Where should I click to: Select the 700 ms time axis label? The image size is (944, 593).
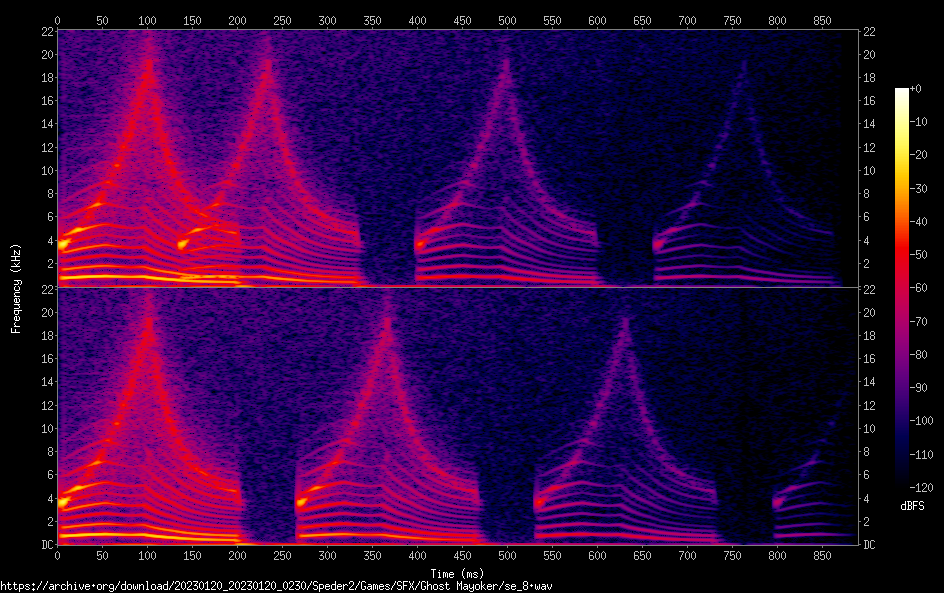pos(687,19)
